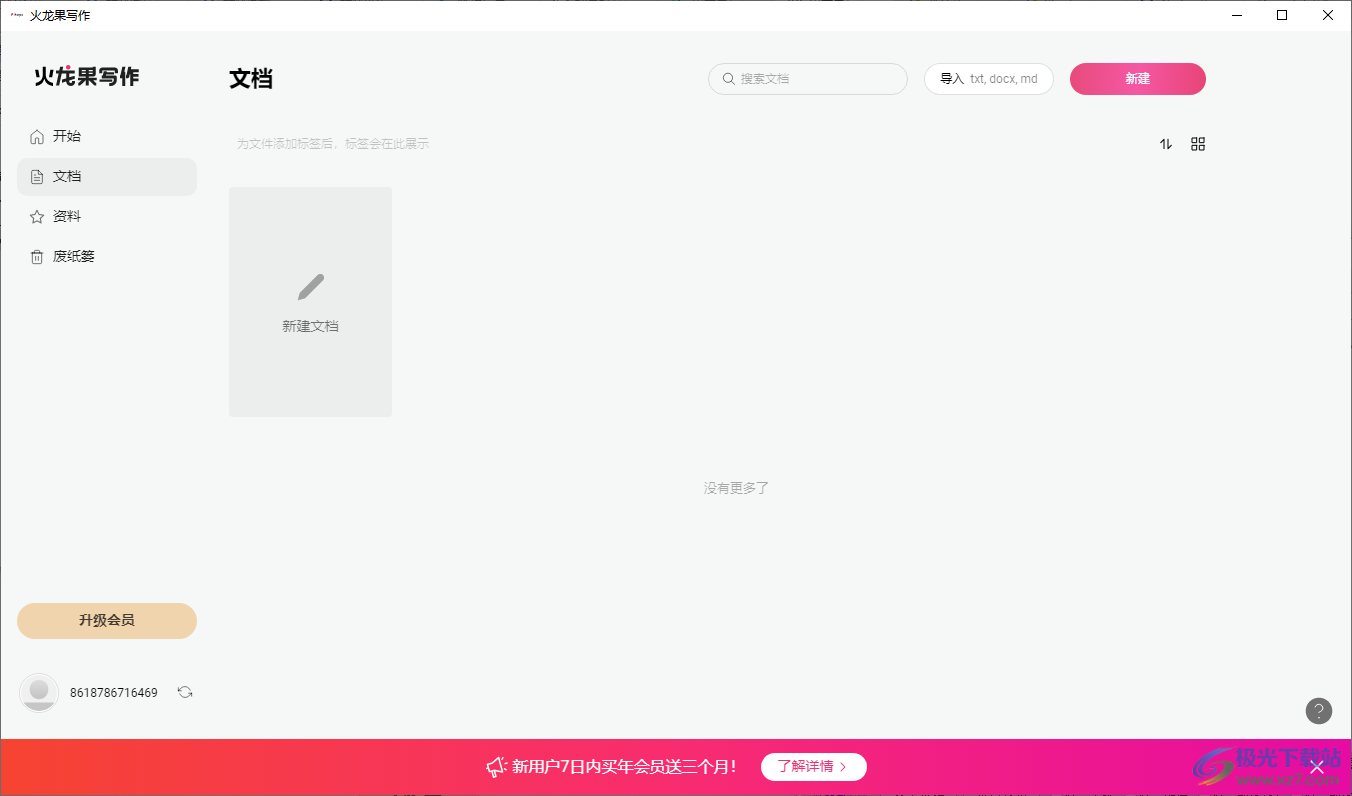1352x796 pixels.
Task: Close the promotional banner
Action: point(1317,767)
